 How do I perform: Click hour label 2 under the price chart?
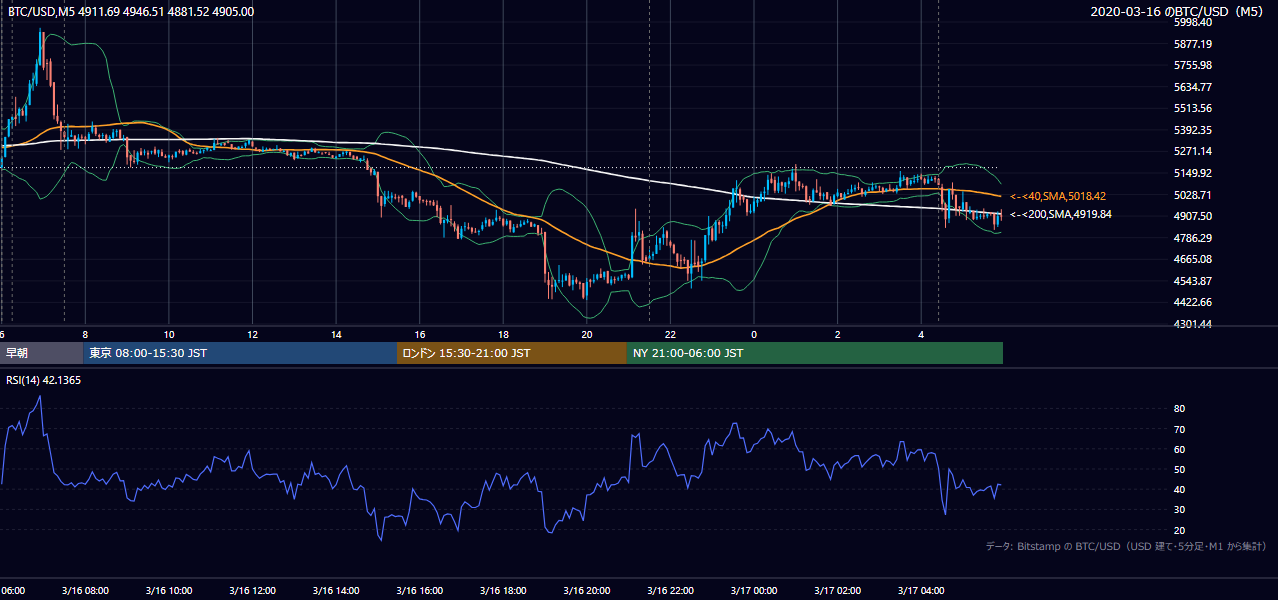click(x=837, y=334)
